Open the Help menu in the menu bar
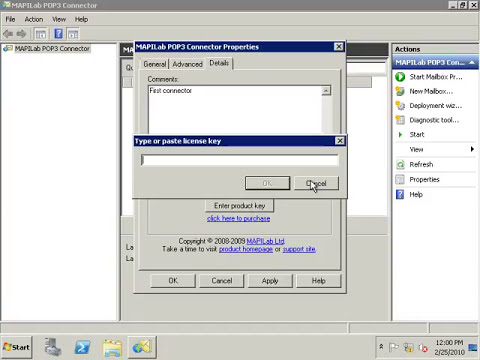Image resolution: width=480 pixels, height=360 pixels. click(x=81, y=19)
